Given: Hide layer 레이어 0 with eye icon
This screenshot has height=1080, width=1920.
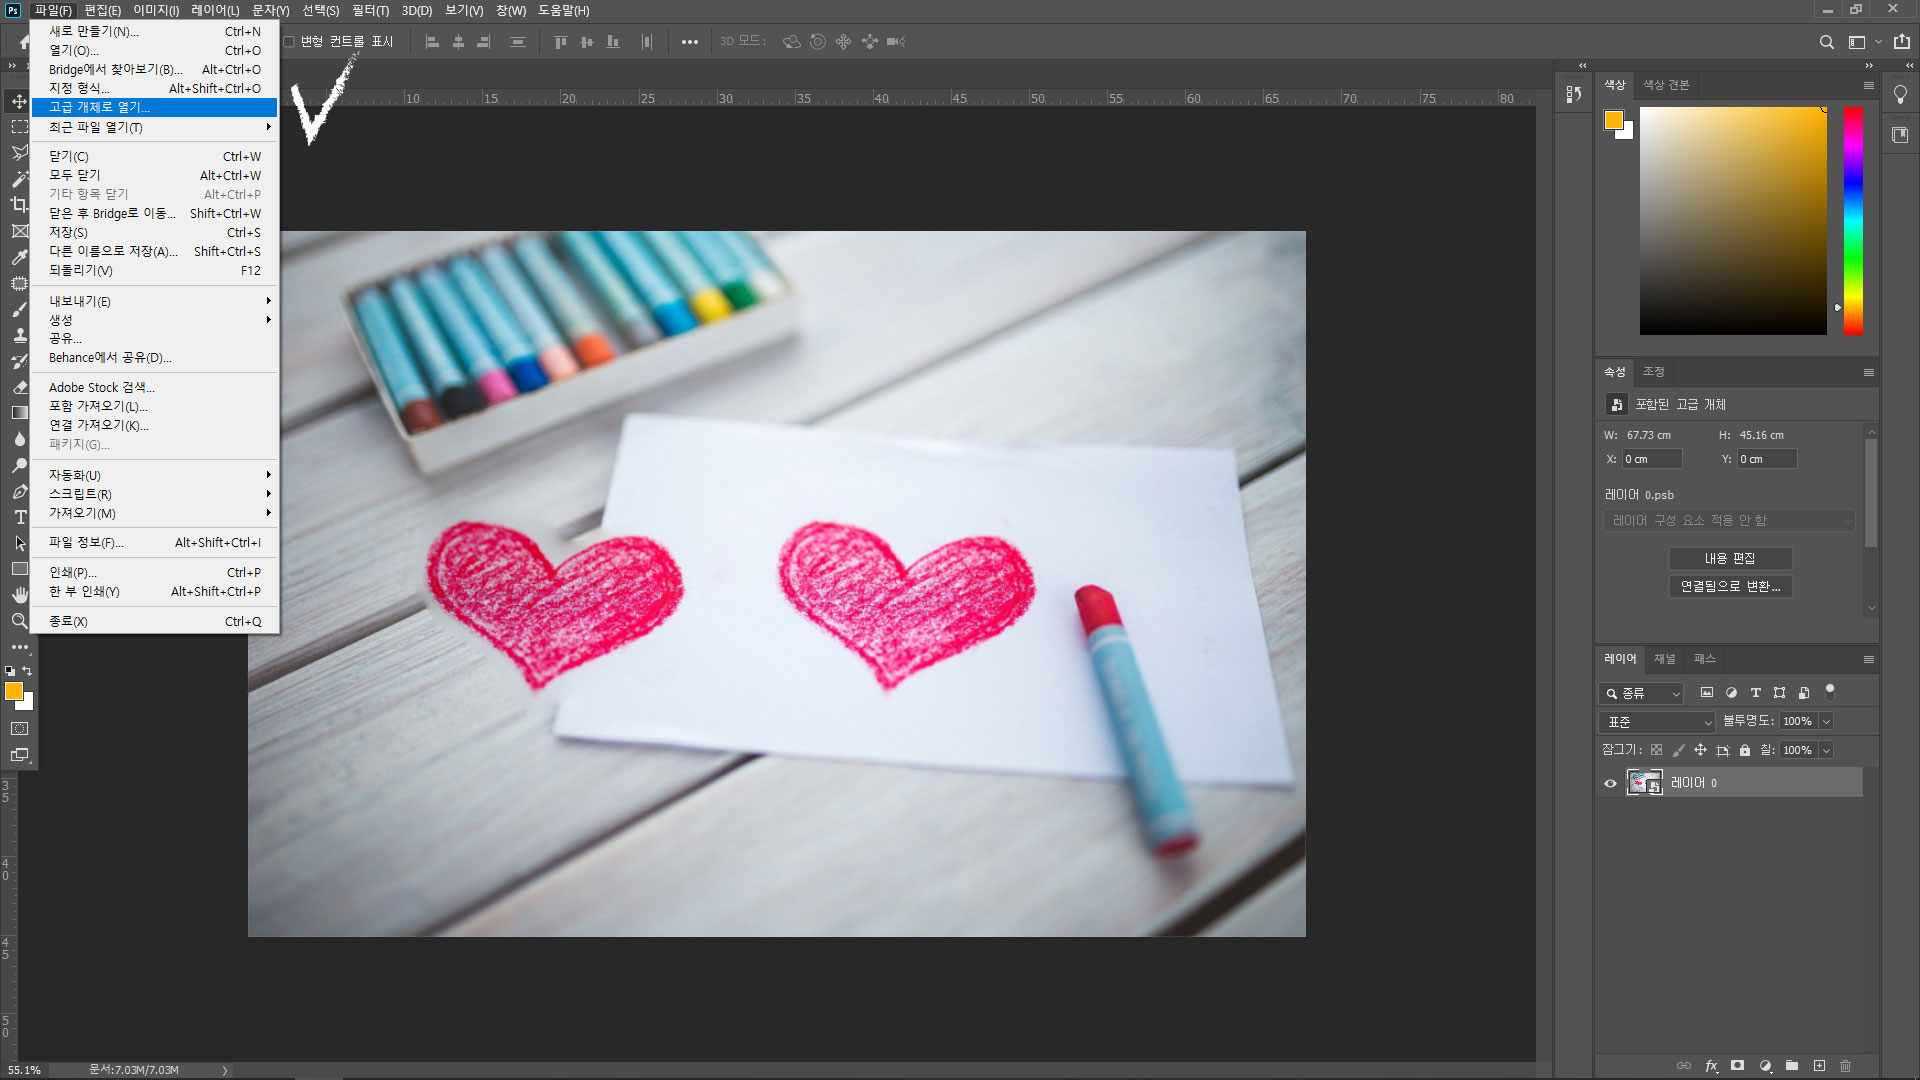Looking at the screenshot, I should 1610,783.
